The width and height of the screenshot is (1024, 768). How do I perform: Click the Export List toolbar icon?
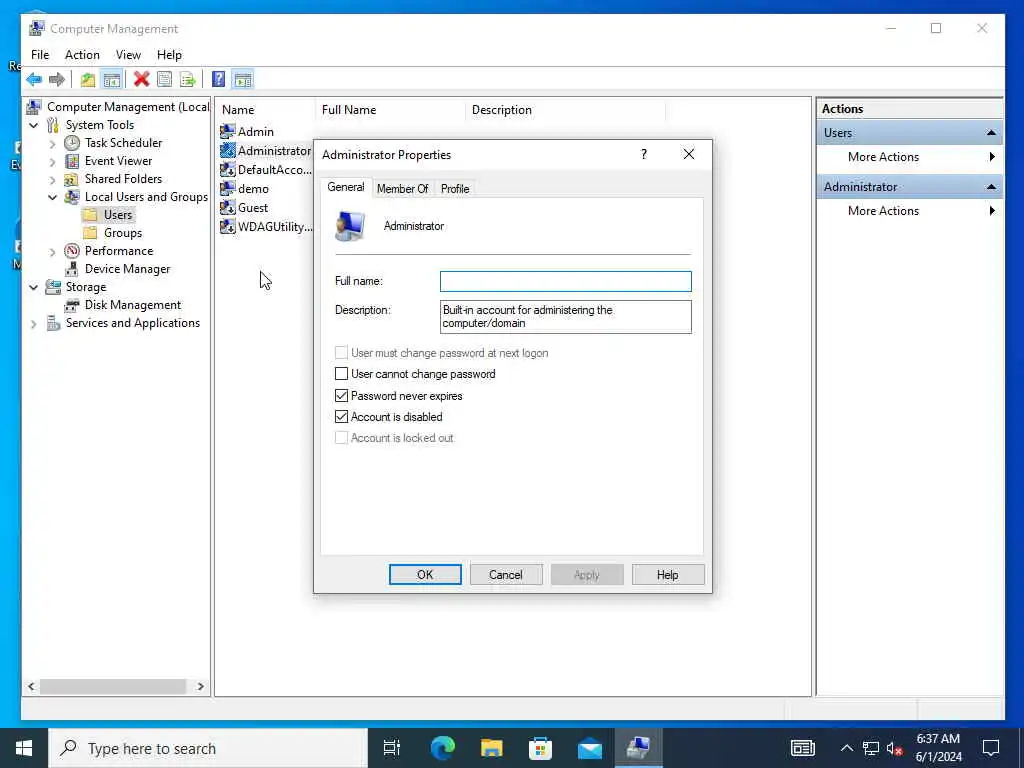coord(187,80)
